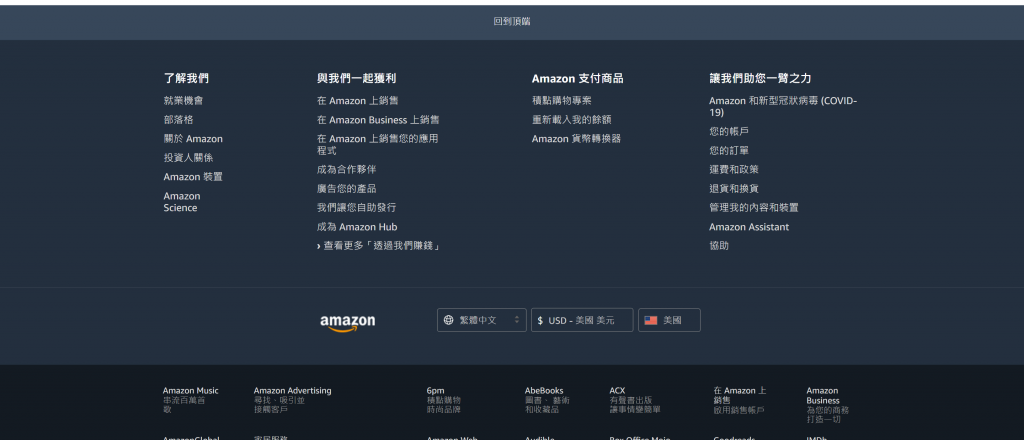Click the Amazon 支付商品 column heading

[577, 78]
